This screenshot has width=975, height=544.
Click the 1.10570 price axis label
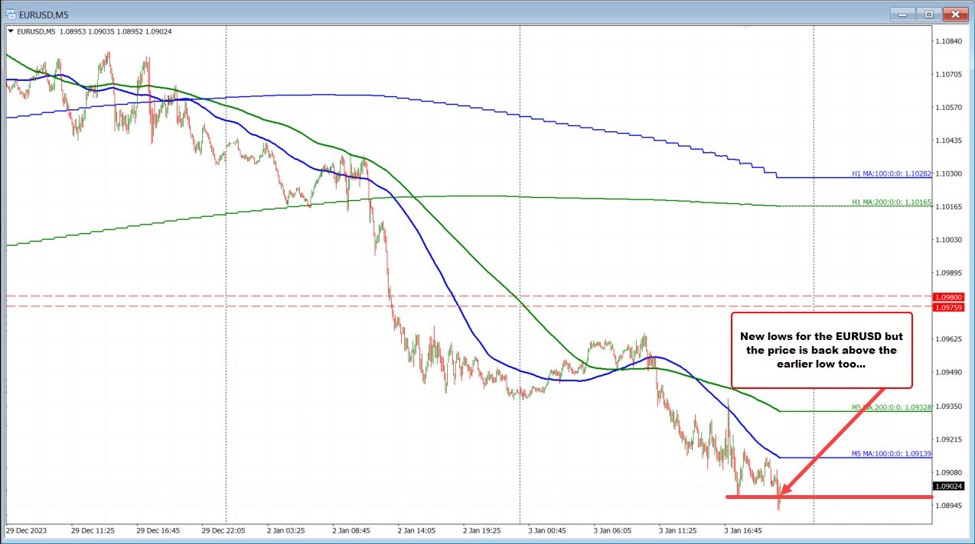click(x=949, y=108)
